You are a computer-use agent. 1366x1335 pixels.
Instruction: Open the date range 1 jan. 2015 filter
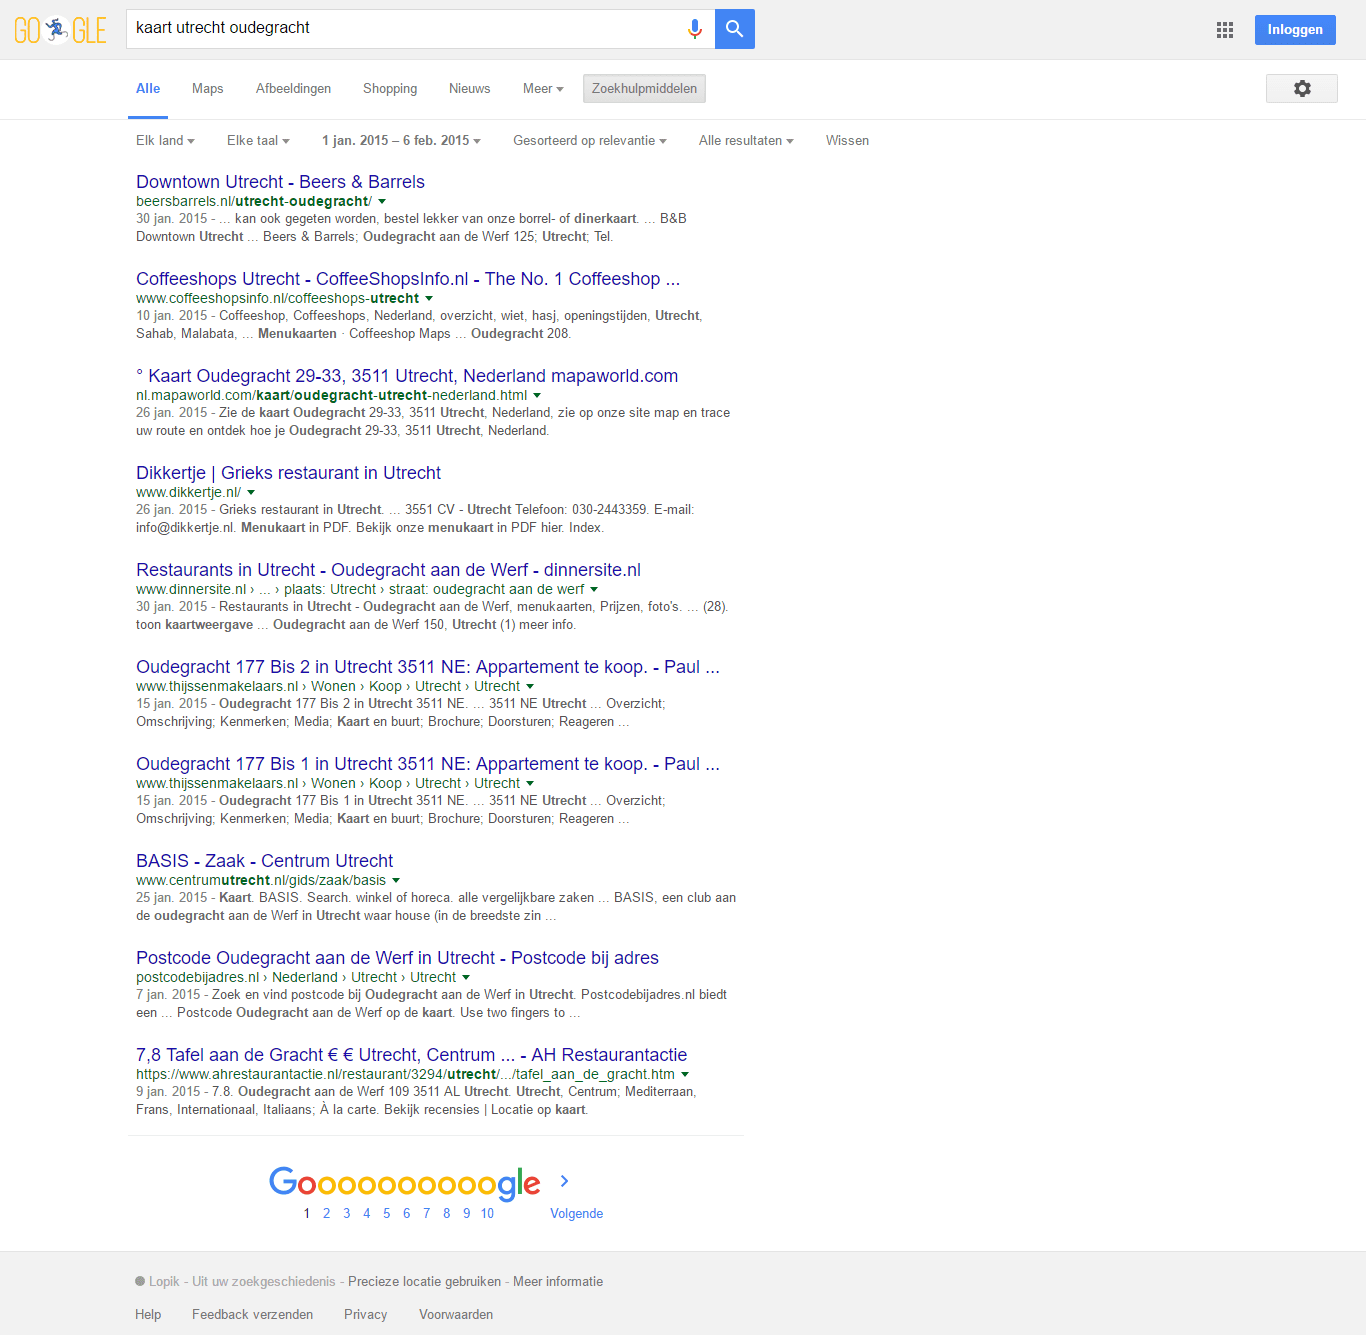[401, 140]
